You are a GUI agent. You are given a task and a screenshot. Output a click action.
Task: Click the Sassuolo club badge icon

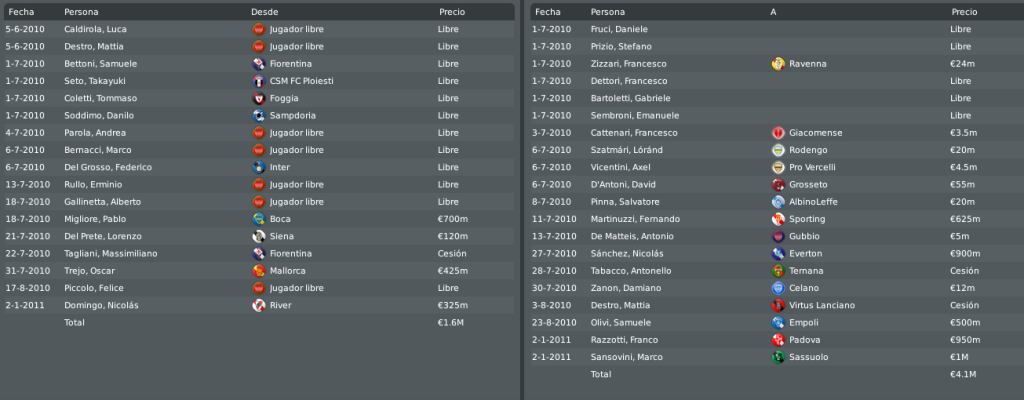pyautogui.click(x=778, y=357)
